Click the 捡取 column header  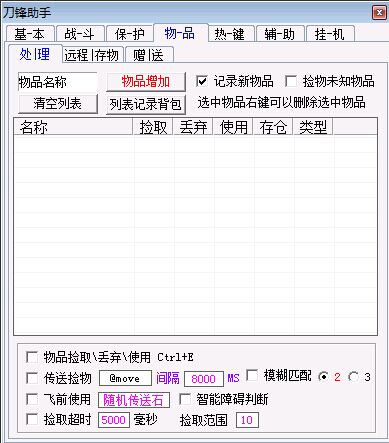153,127
